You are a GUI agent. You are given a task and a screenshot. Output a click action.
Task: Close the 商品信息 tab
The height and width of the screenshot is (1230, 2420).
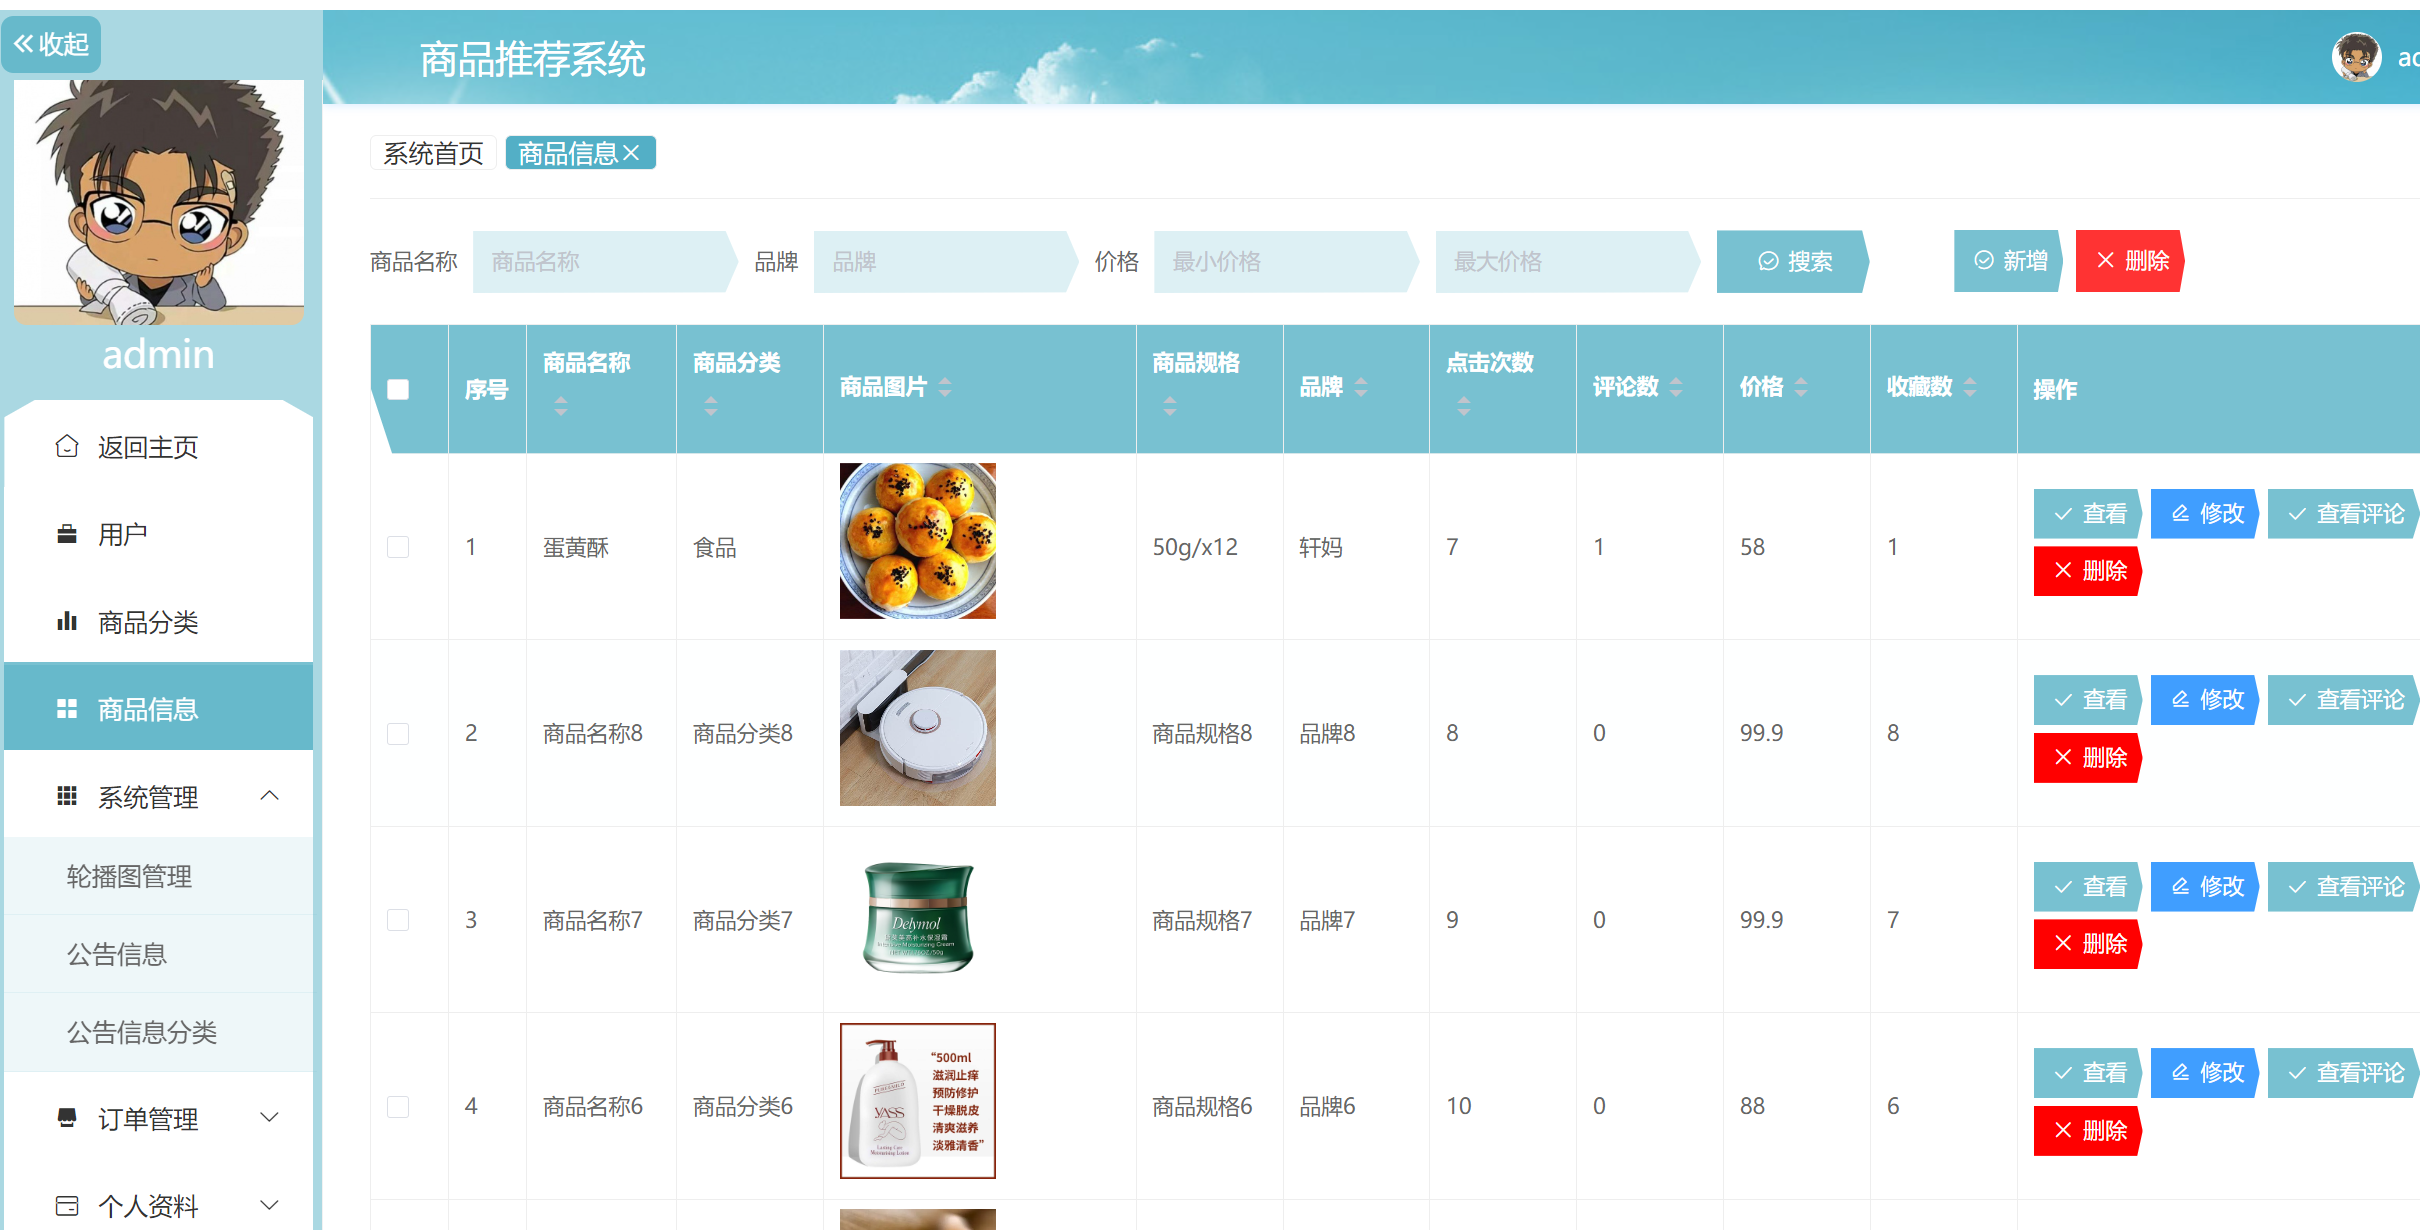pos(634,152)
